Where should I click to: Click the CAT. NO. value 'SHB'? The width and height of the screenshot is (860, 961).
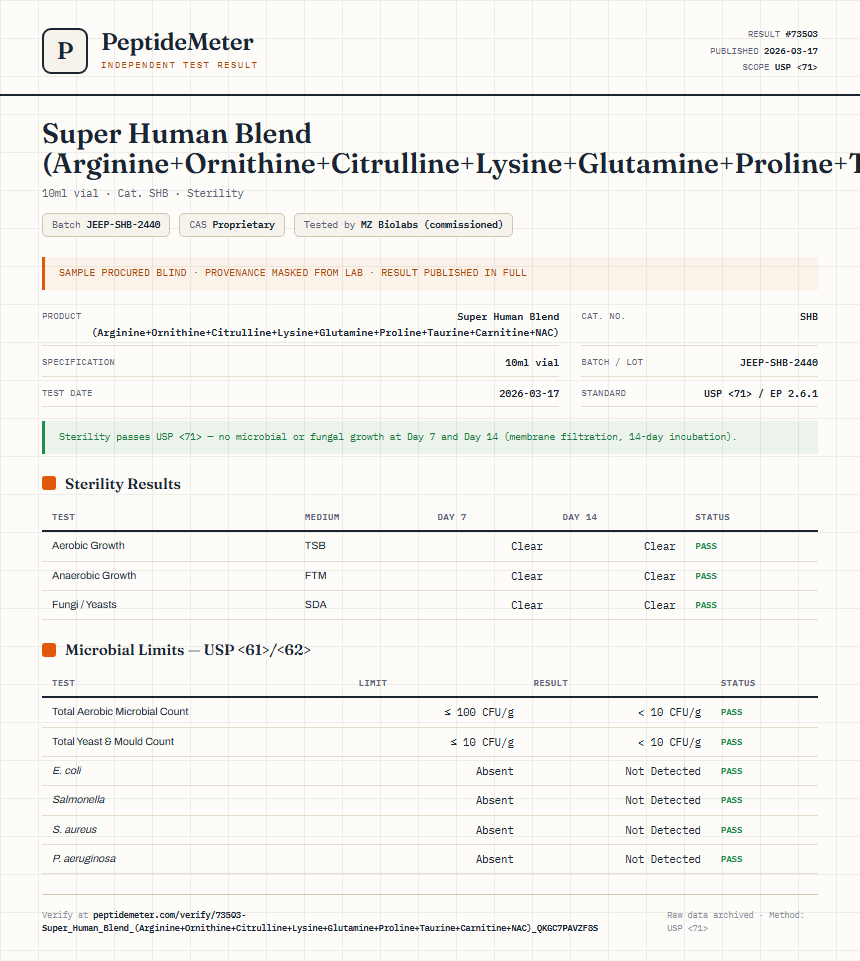809,317
